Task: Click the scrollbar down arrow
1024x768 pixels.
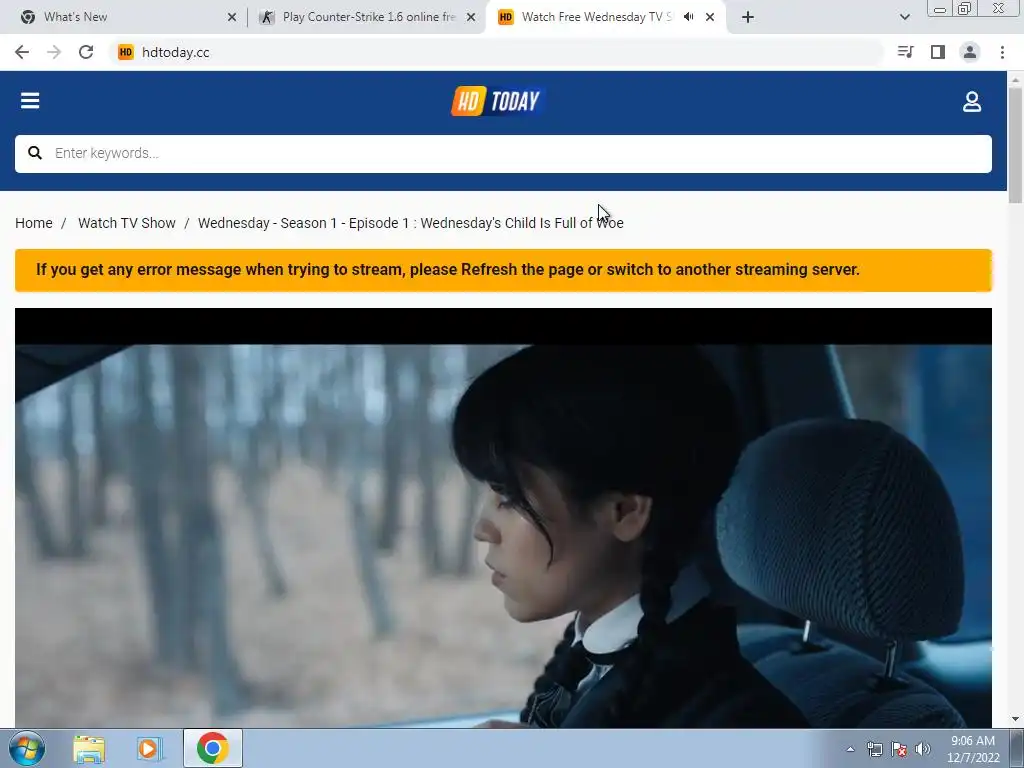Action: (1015, 720)
